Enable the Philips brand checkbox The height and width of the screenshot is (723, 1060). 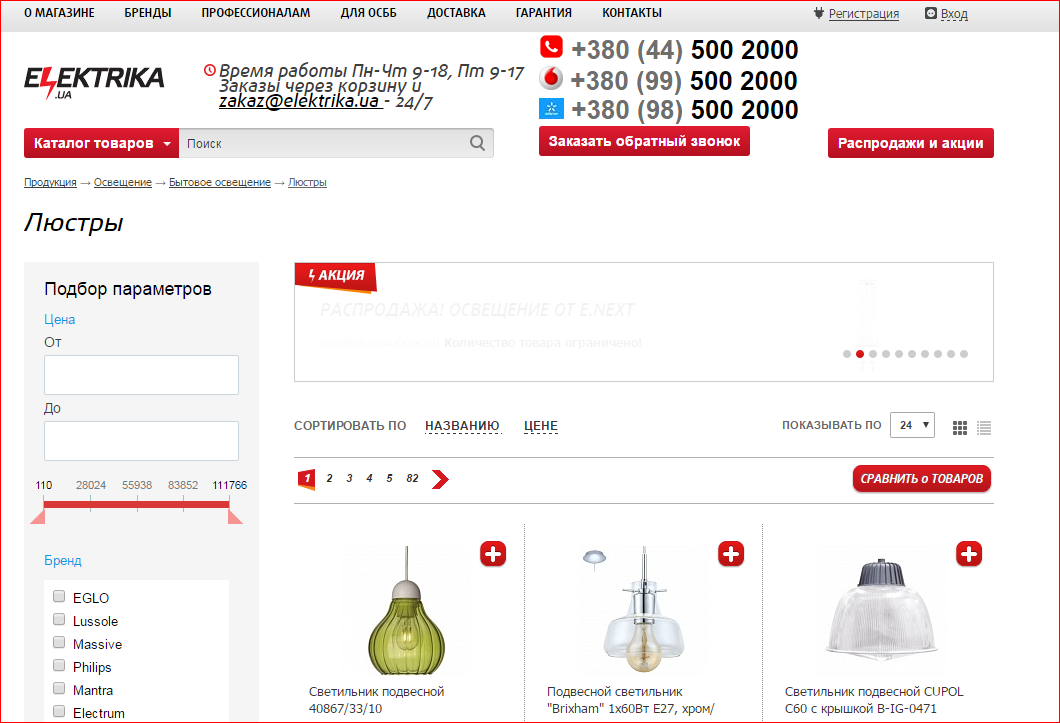click(x=59, y=666)
